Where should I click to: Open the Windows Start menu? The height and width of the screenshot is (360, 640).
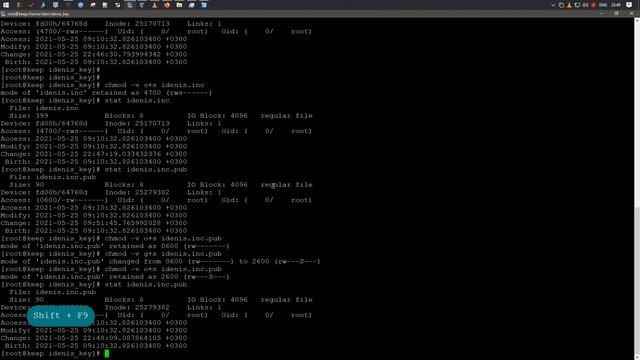(6, 5)
